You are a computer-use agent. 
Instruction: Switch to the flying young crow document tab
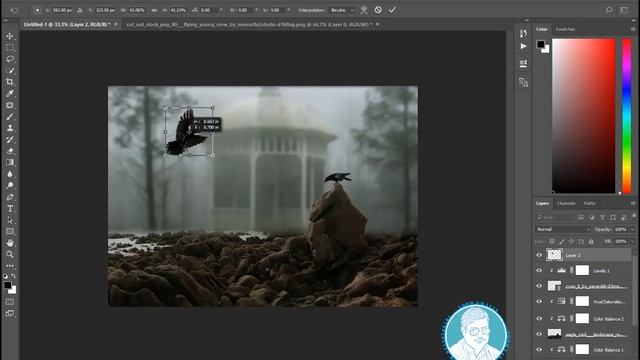click(249, 24)
